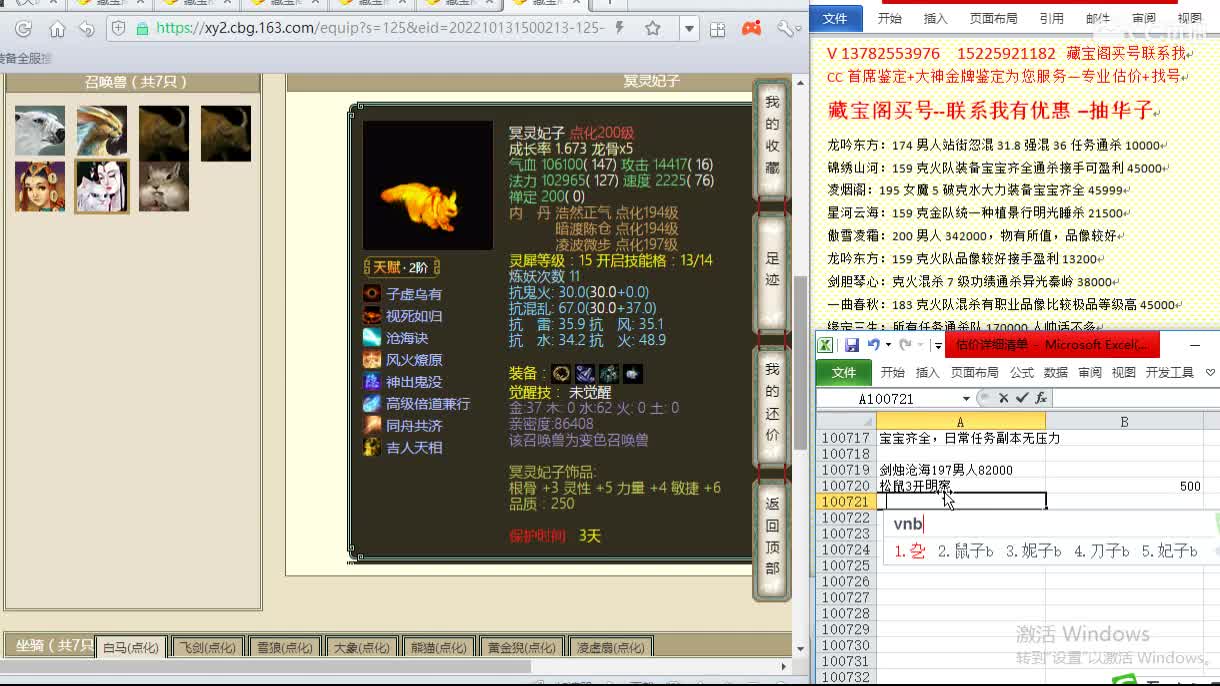Open Excel 文件 tab
This screenshot has height=686, width=1220.
(844, 372)
